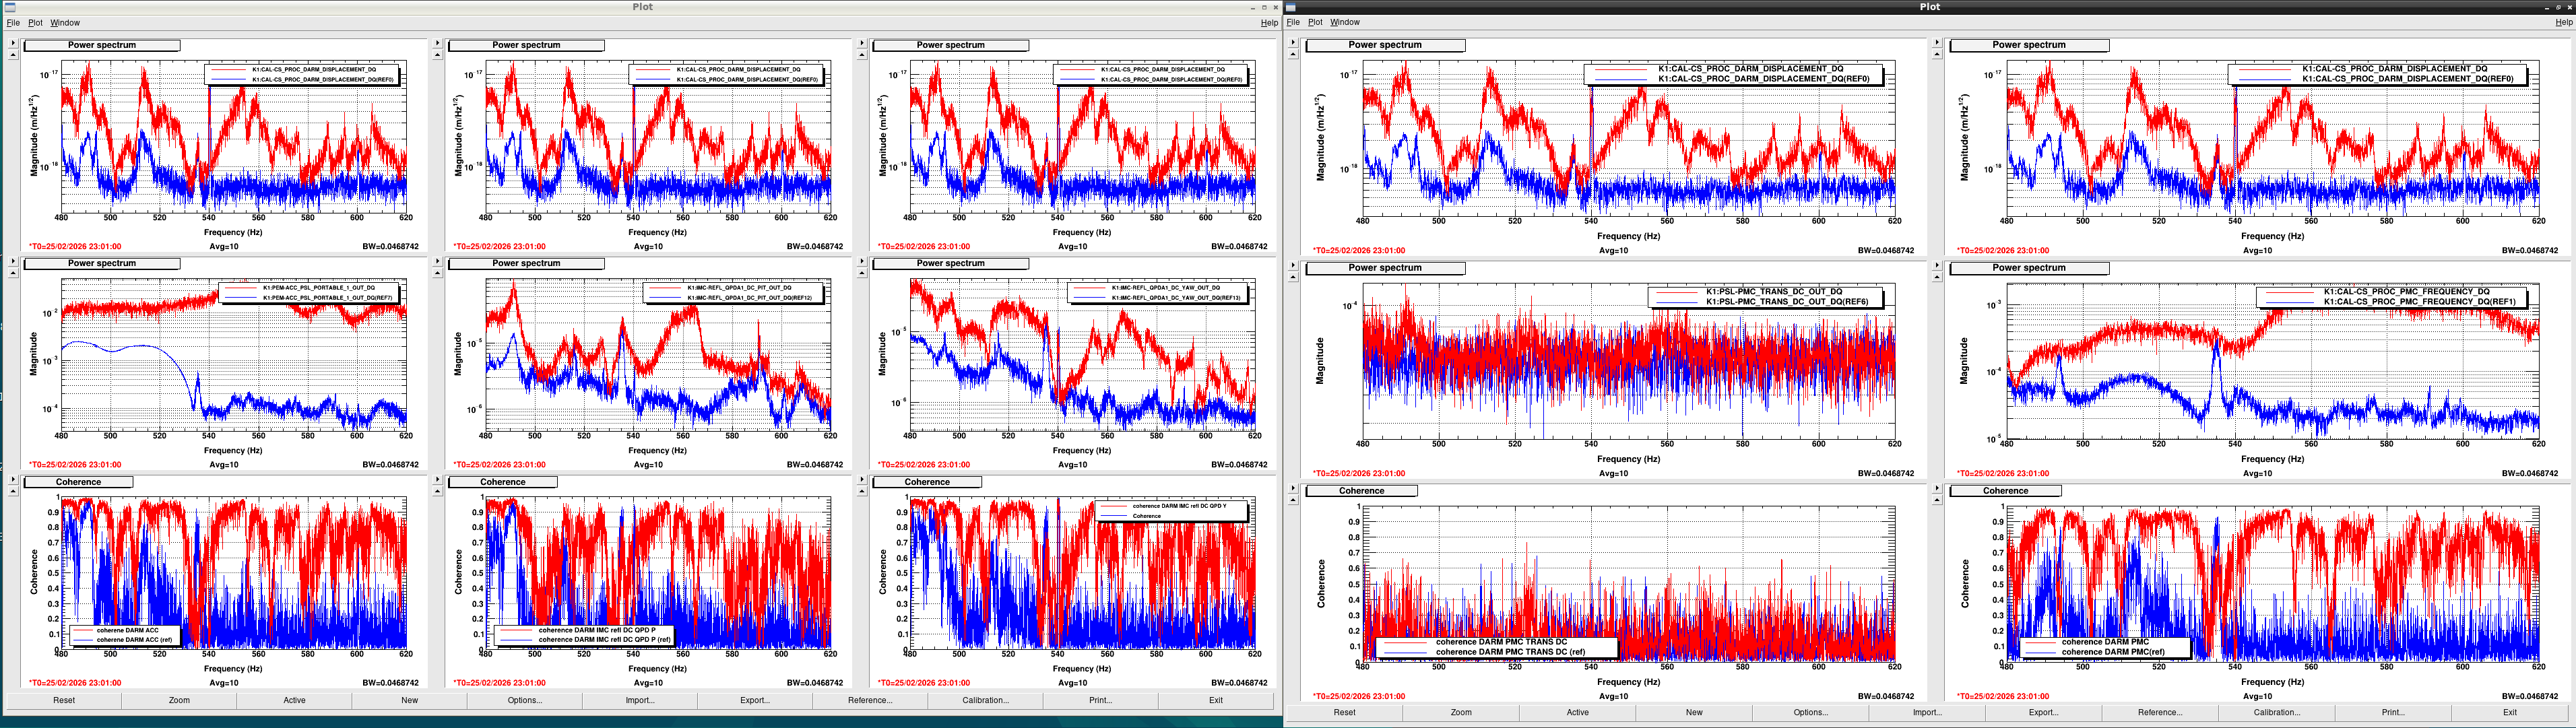
Task: Click red line swatch in PEM-ACC plot legend
Action: tap(240, 288)
